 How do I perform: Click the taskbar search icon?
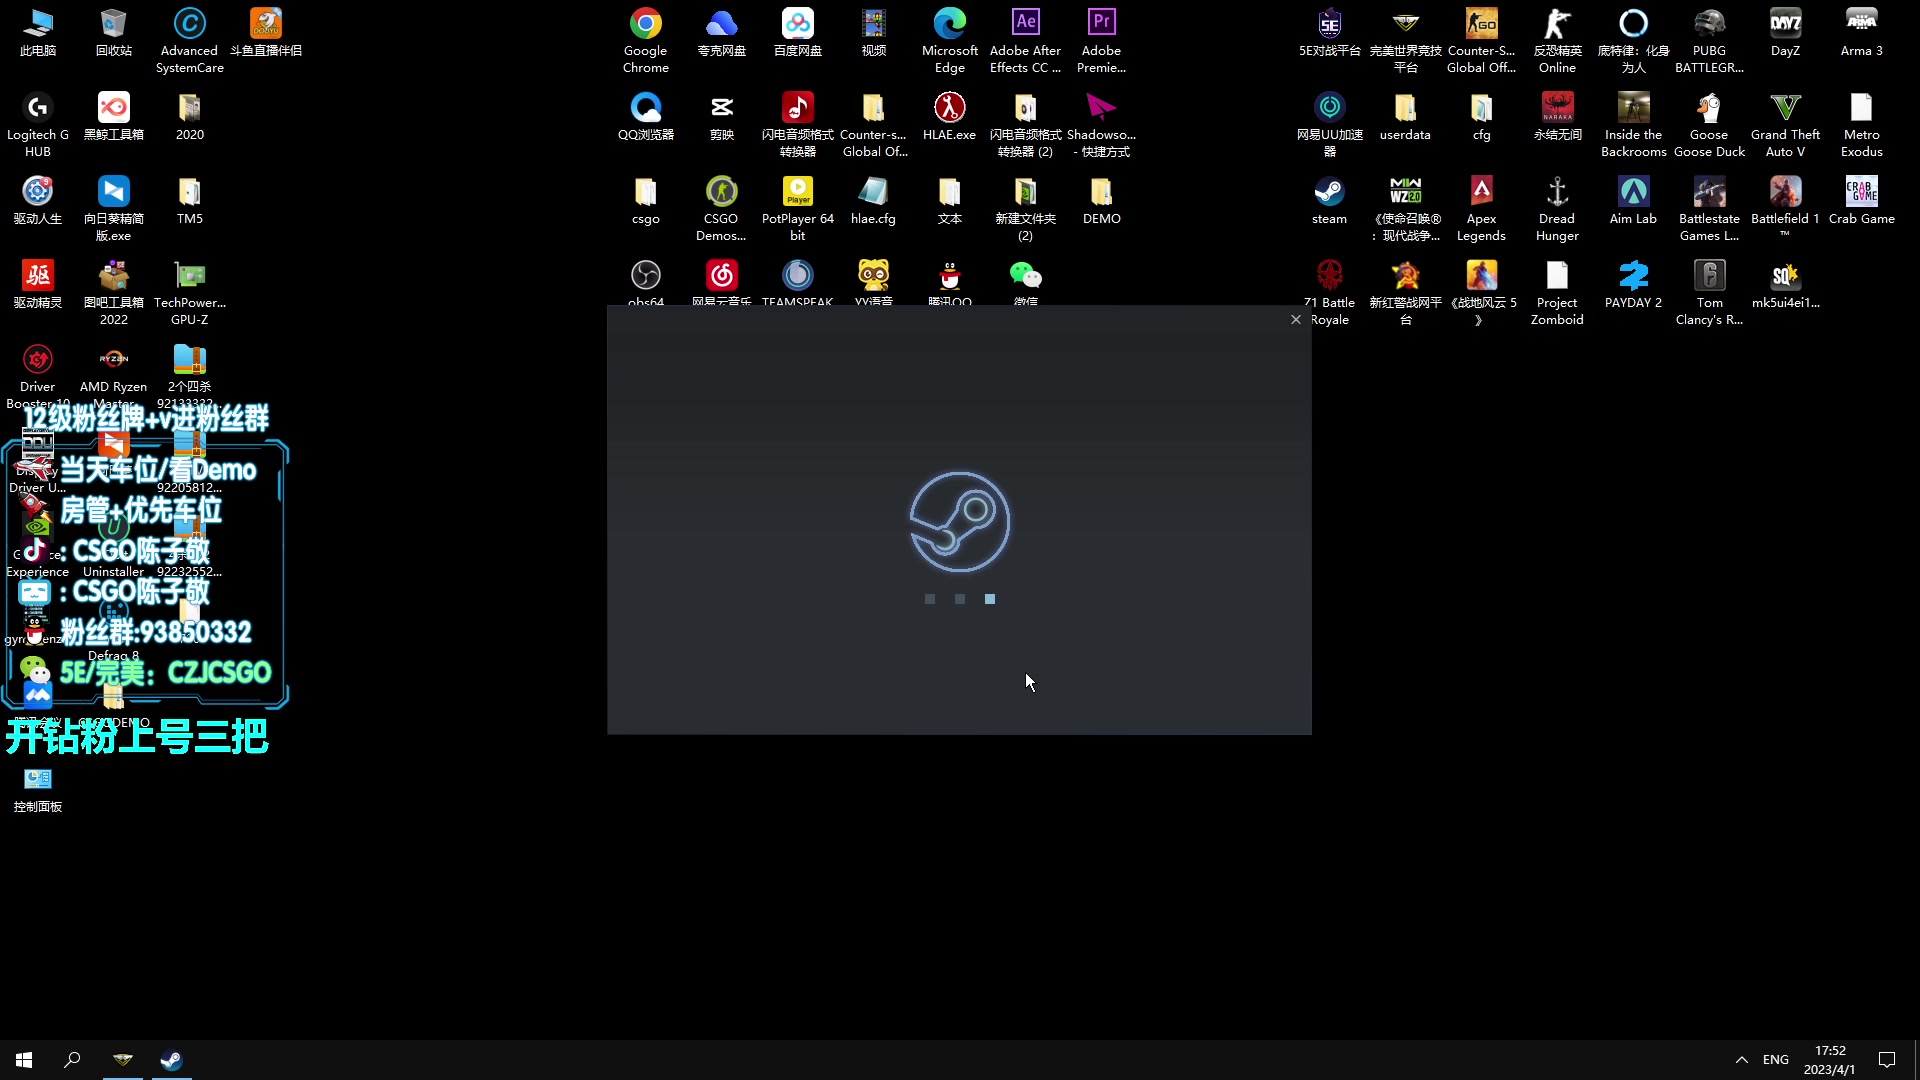click(x=72, y=1060)
